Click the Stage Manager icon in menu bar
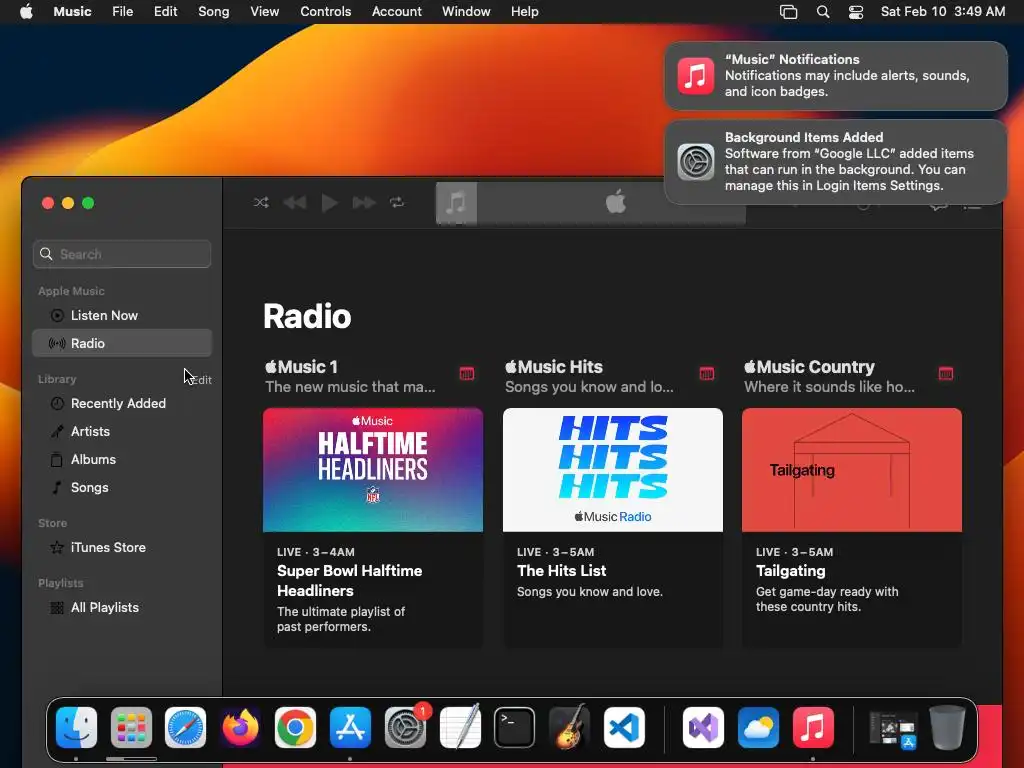Image resolution: width=1024 pixels, height=768 pixels. click(789, 12)
